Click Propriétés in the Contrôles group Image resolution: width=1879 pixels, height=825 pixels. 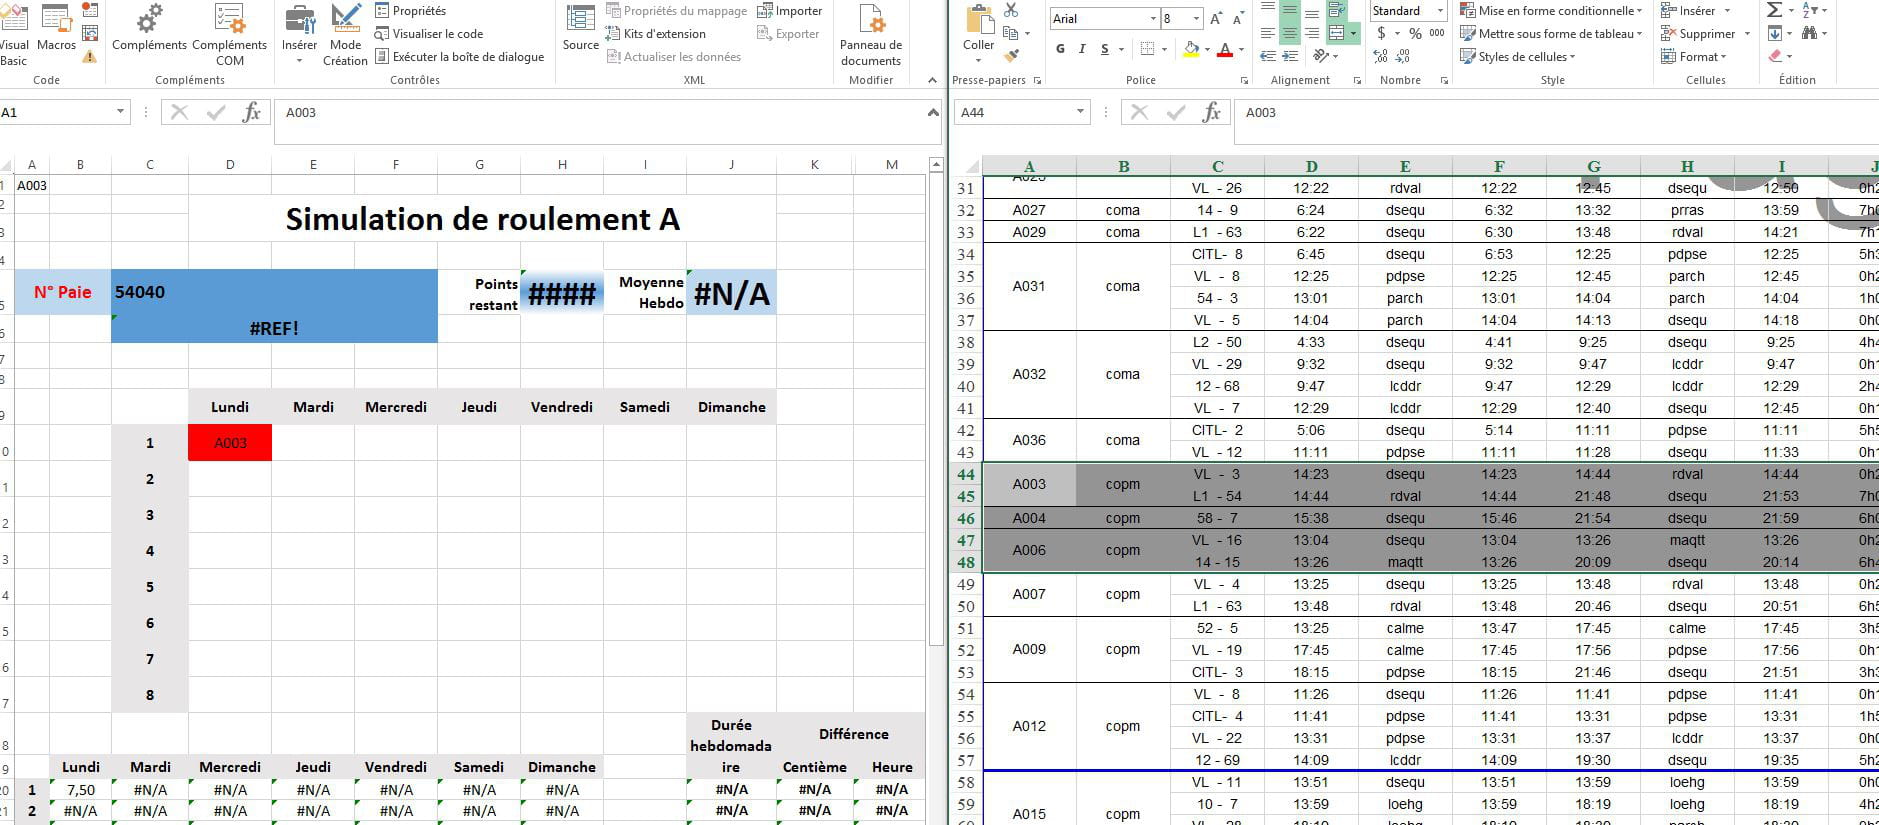pyautogui.click(x=411, y=11)
